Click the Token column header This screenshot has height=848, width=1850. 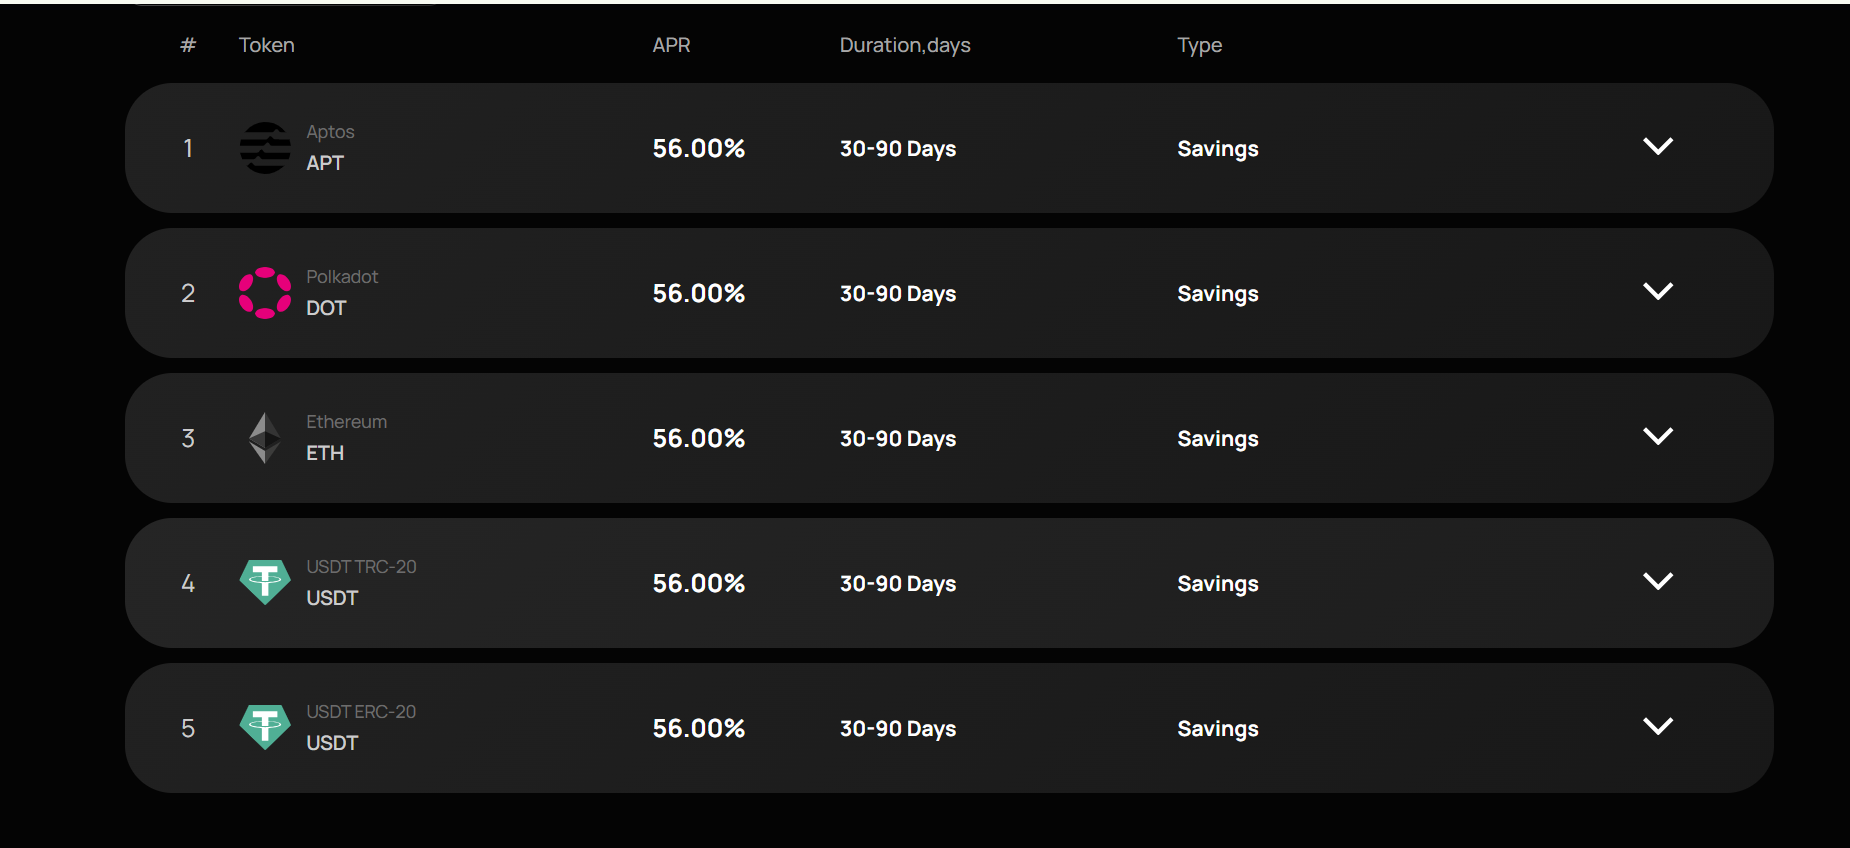click(x=266, y=44)
